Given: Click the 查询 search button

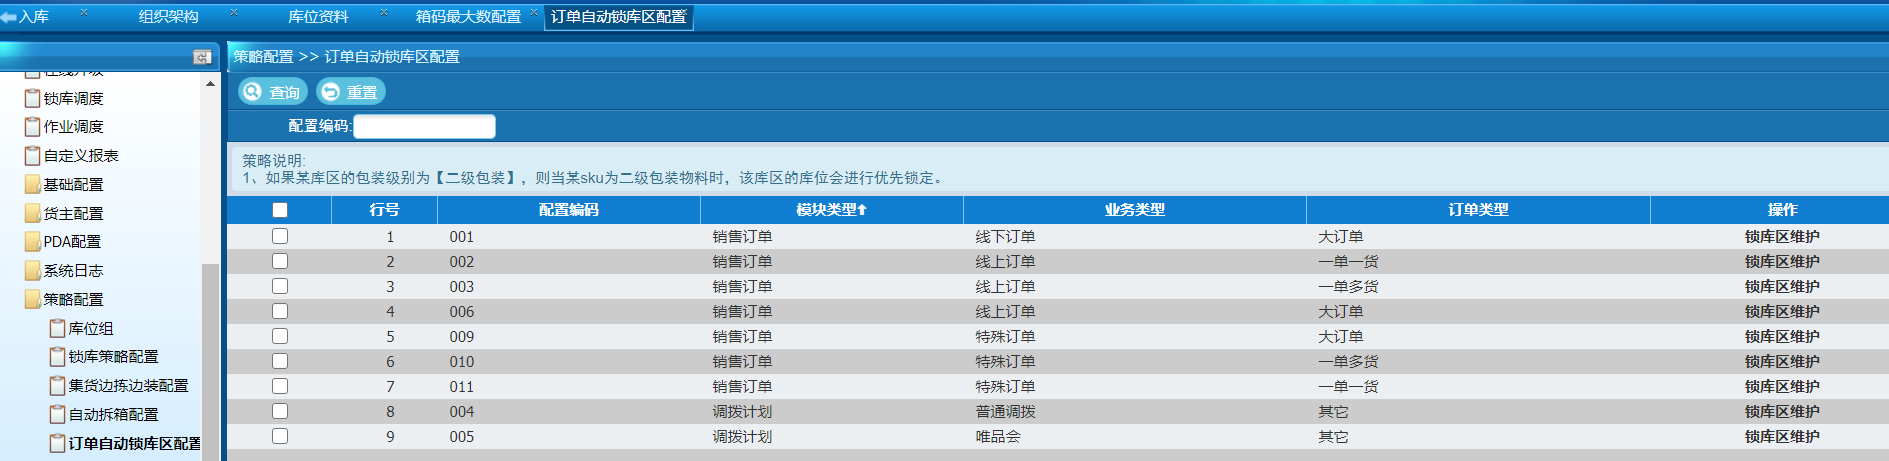Looking at the screenshot, I should (x=273, y=92).
